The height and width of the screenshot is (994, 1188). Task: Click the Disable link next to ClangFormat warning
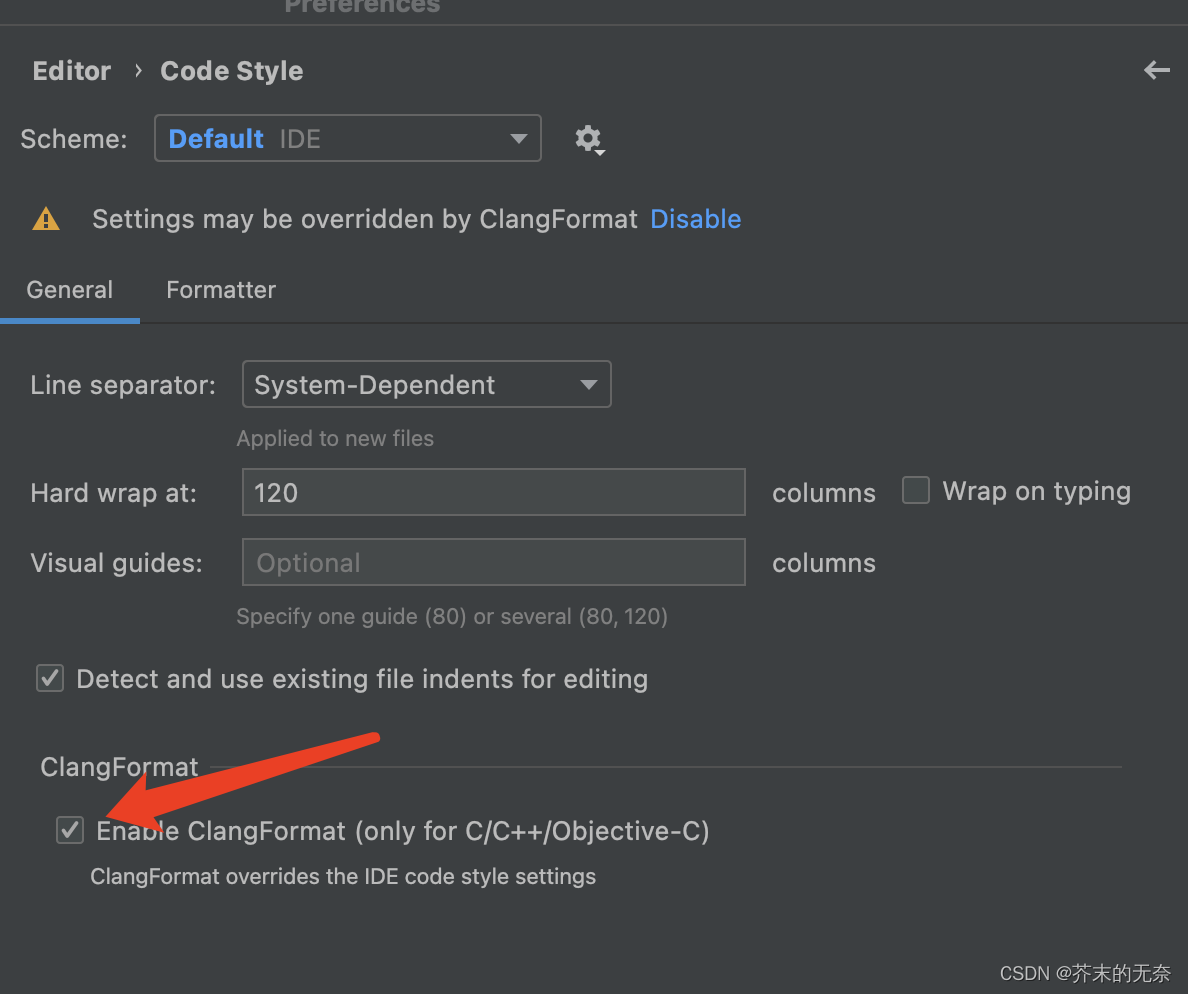coord(695,218)
